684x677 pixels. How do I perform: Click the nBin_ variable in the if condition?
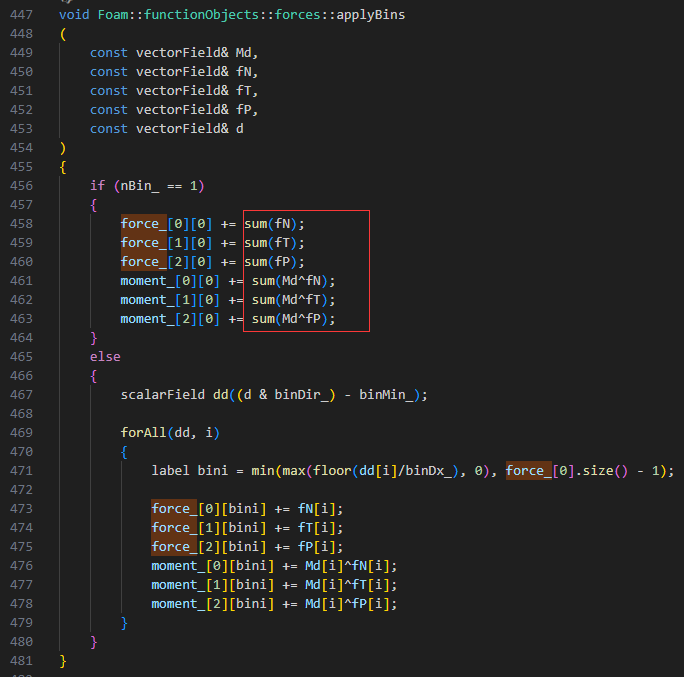(137, 186)
